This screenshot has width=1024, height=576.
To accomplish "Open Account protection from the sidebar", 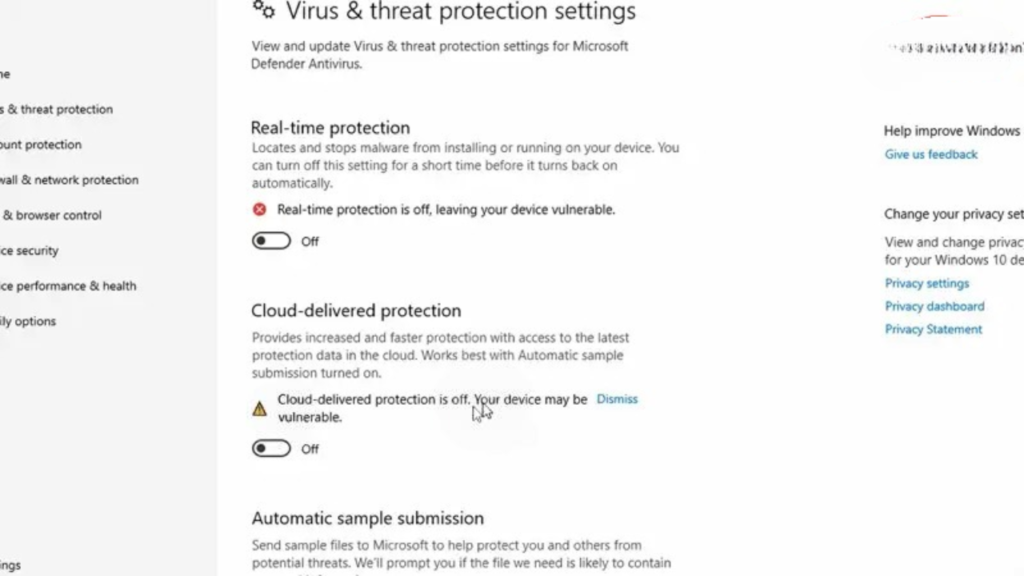I will coord(42,145).
